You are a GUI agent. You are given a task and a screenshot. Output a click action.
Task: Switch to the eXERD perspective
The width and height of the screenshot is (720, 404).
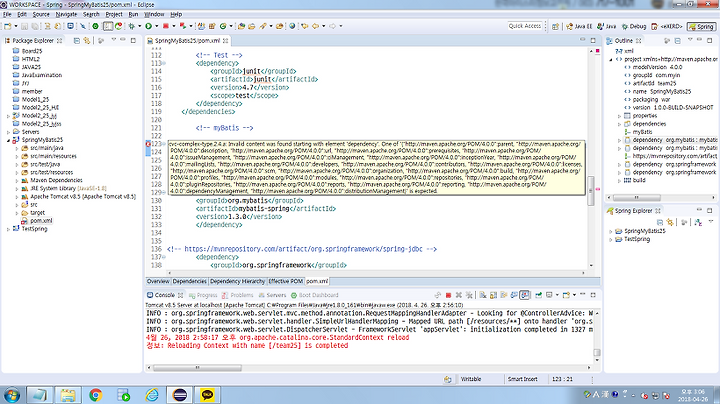tap(667, 27)
